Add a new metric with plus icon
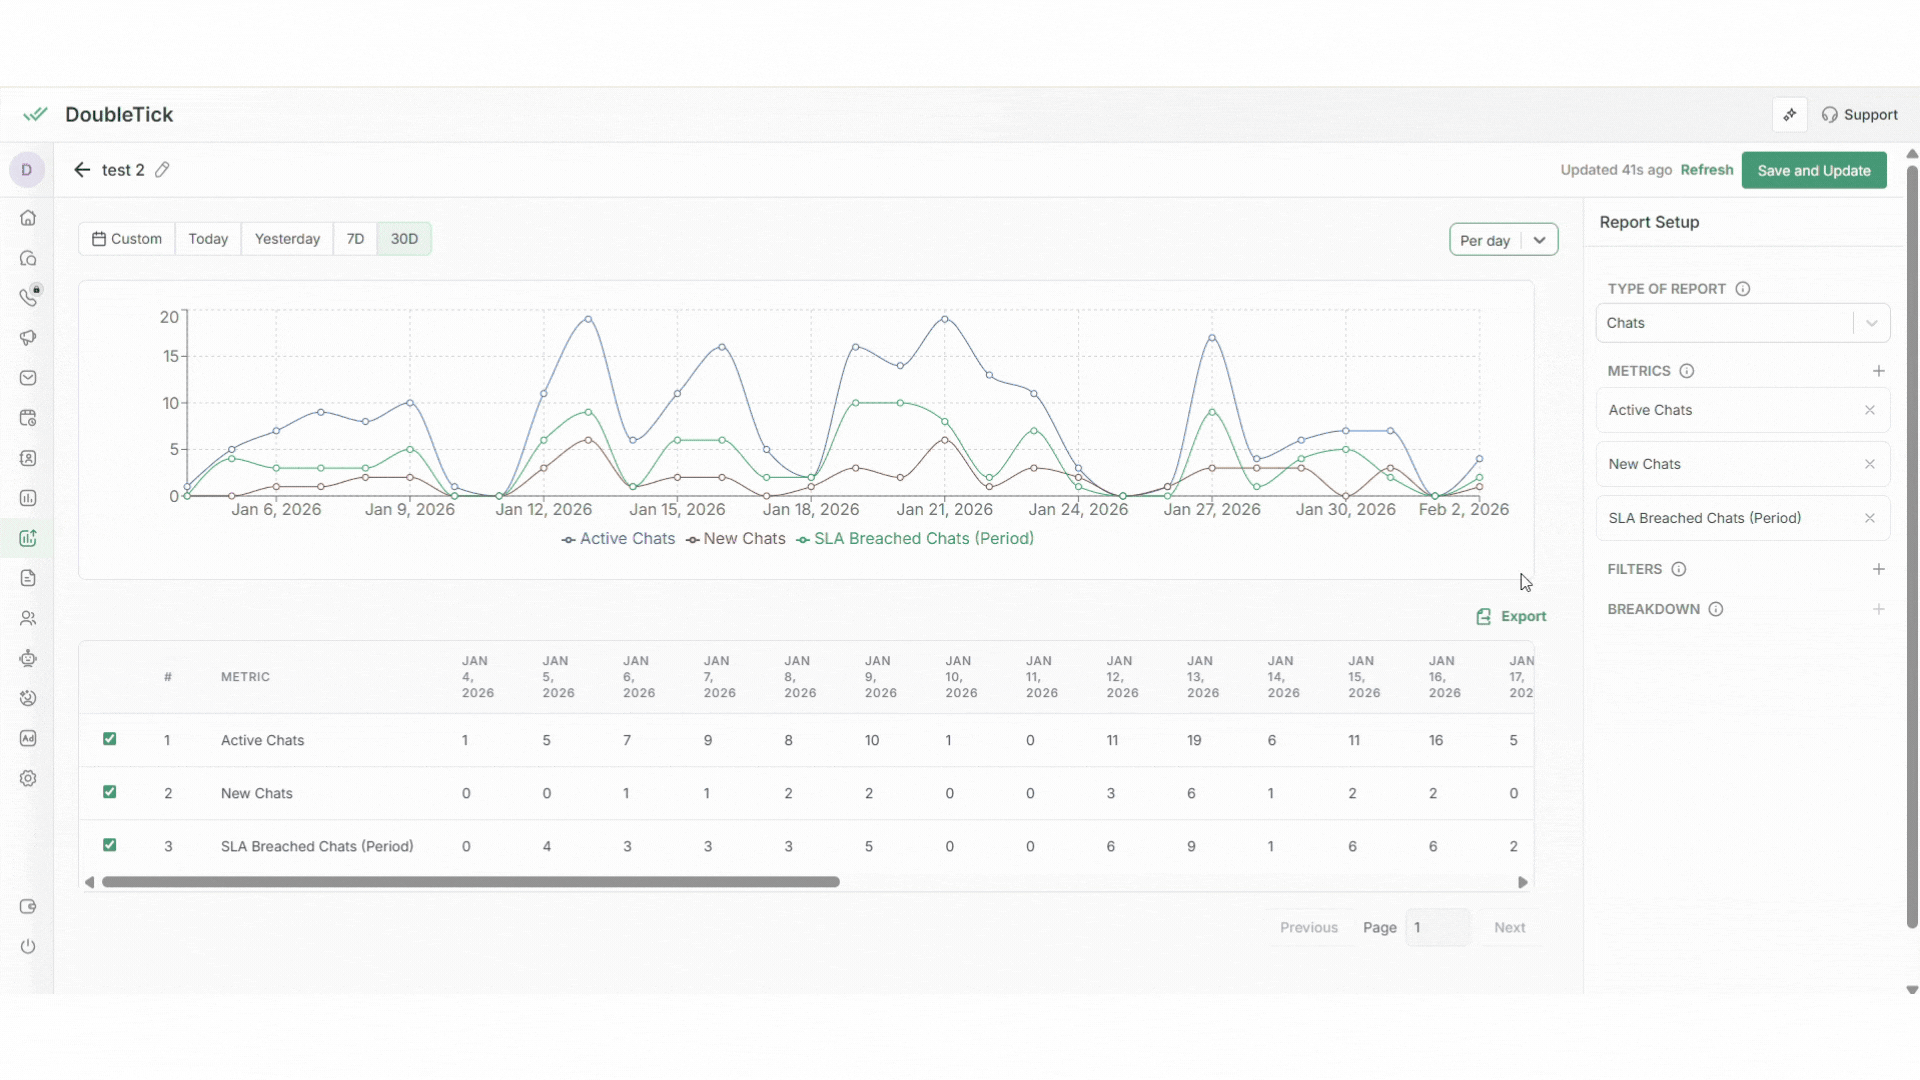This screenshot has width=1920, height=1080. 1878,371
